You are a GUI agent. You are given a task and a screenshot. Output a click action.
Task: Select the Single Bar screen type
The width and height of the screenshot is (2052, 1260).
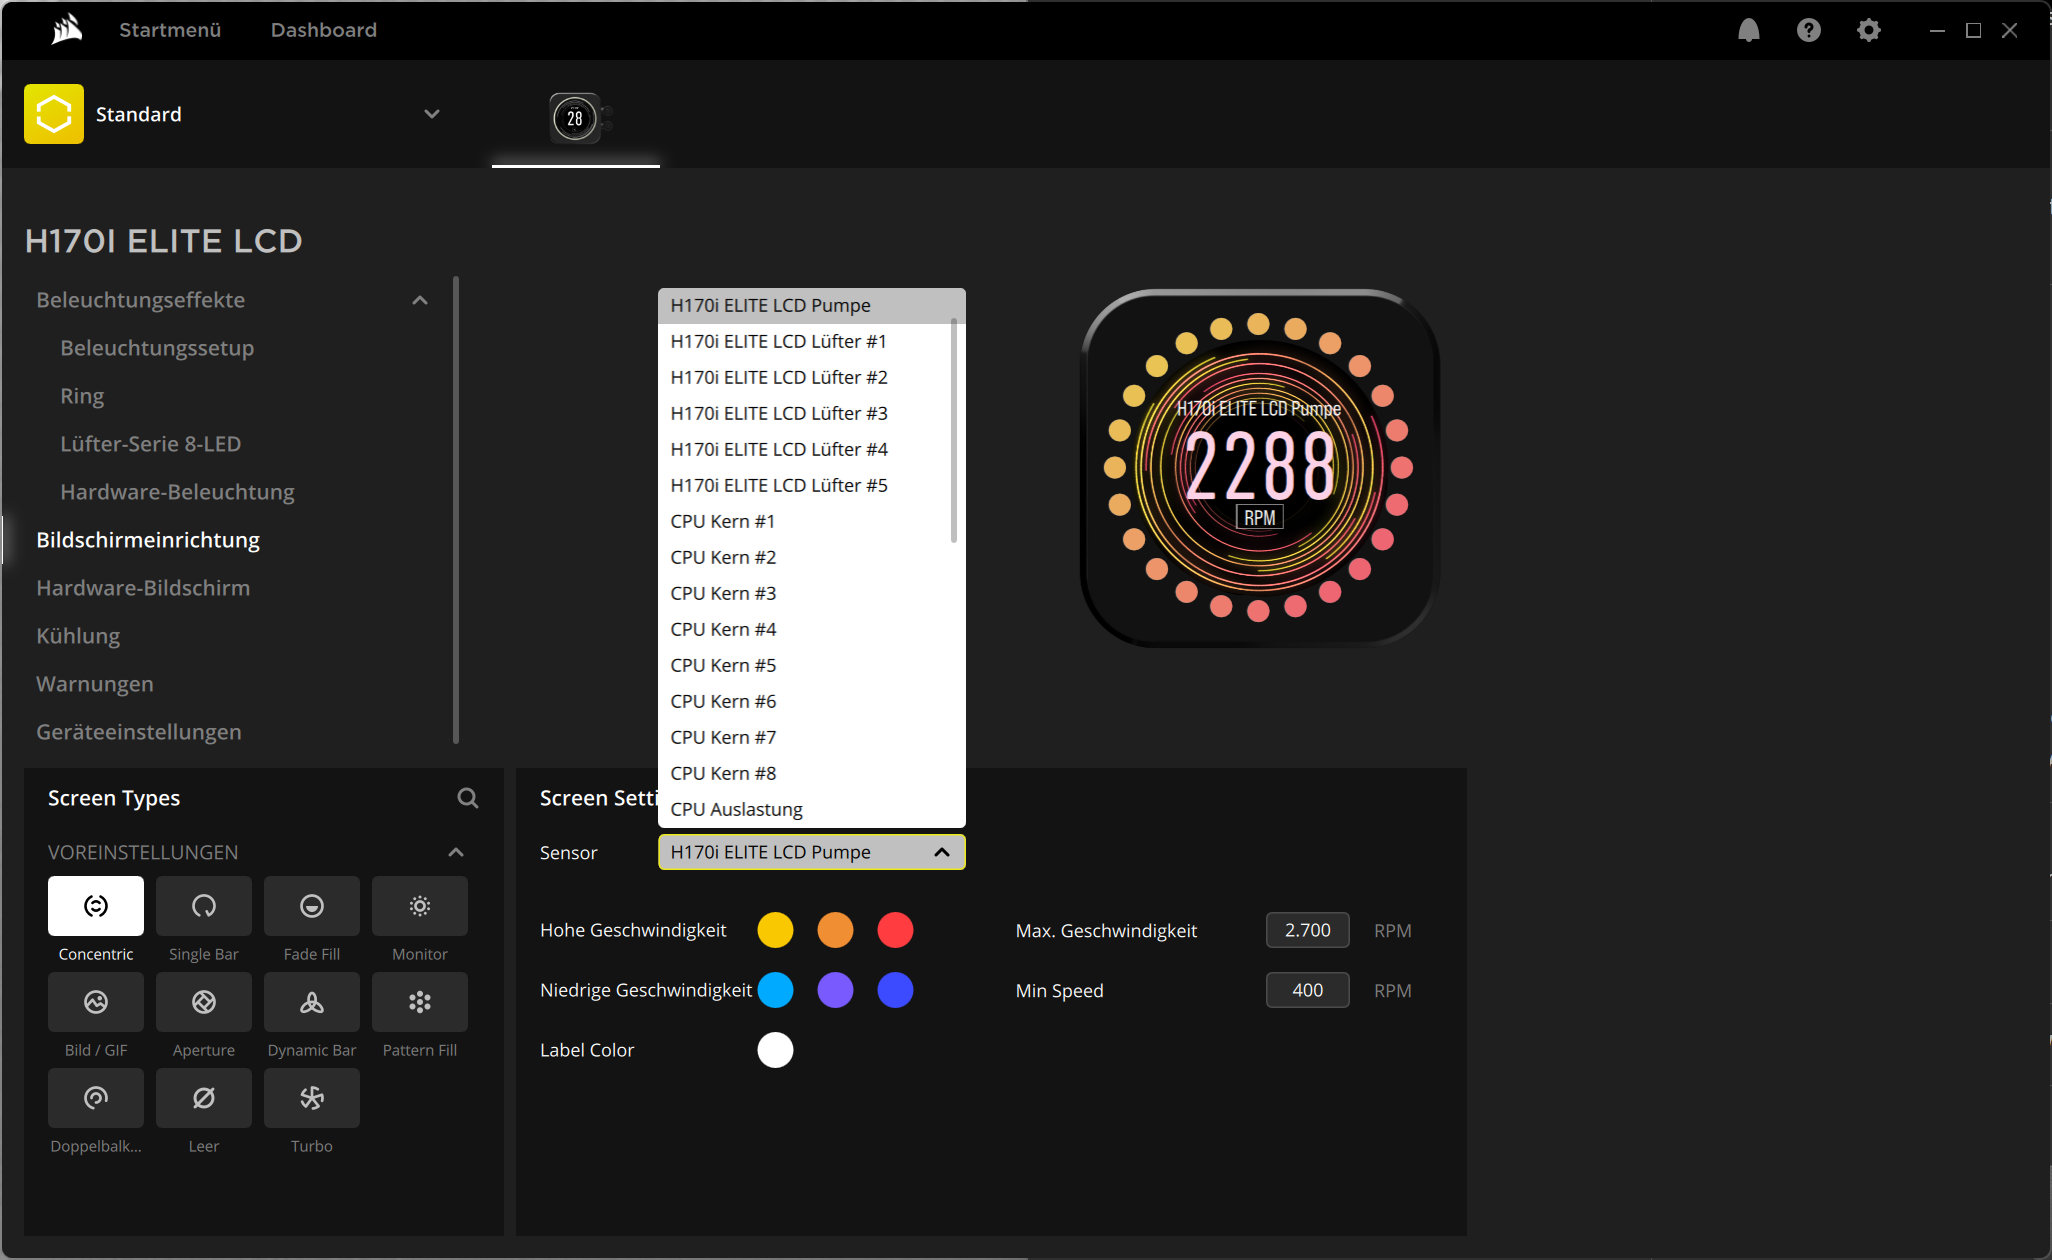(204, 906)
